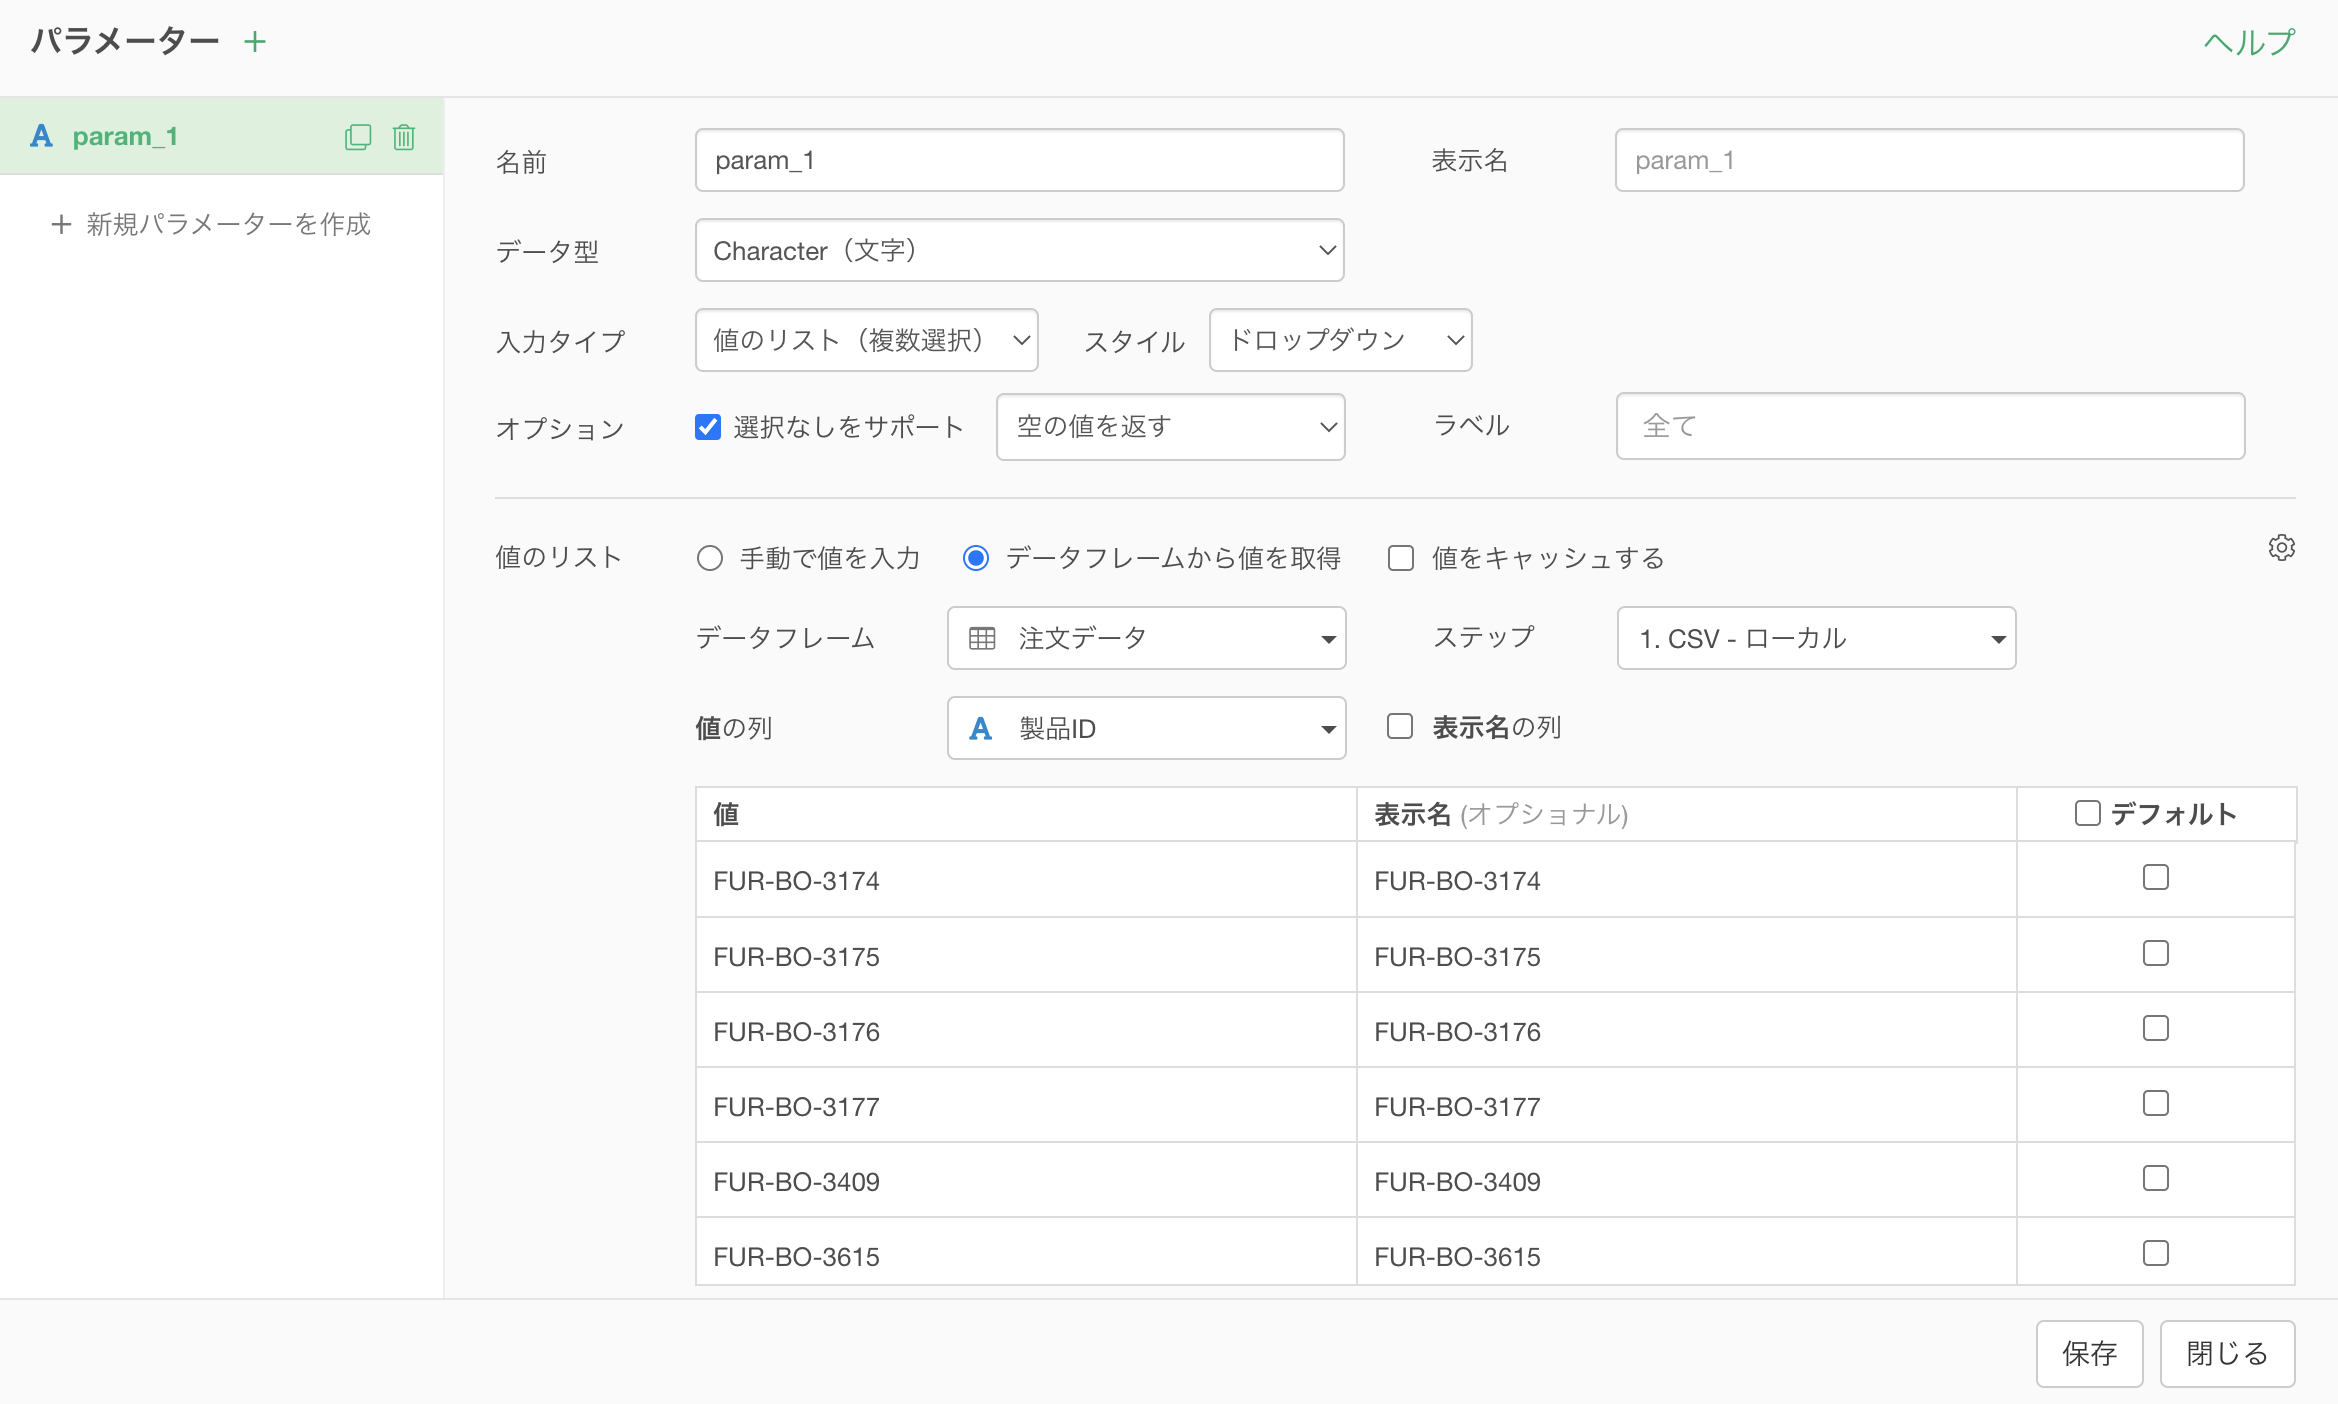This screenshot has height=1404, width=2338.
Task: Expand the スタイル ドロップダウン selector
Action: pos(1340,340)
